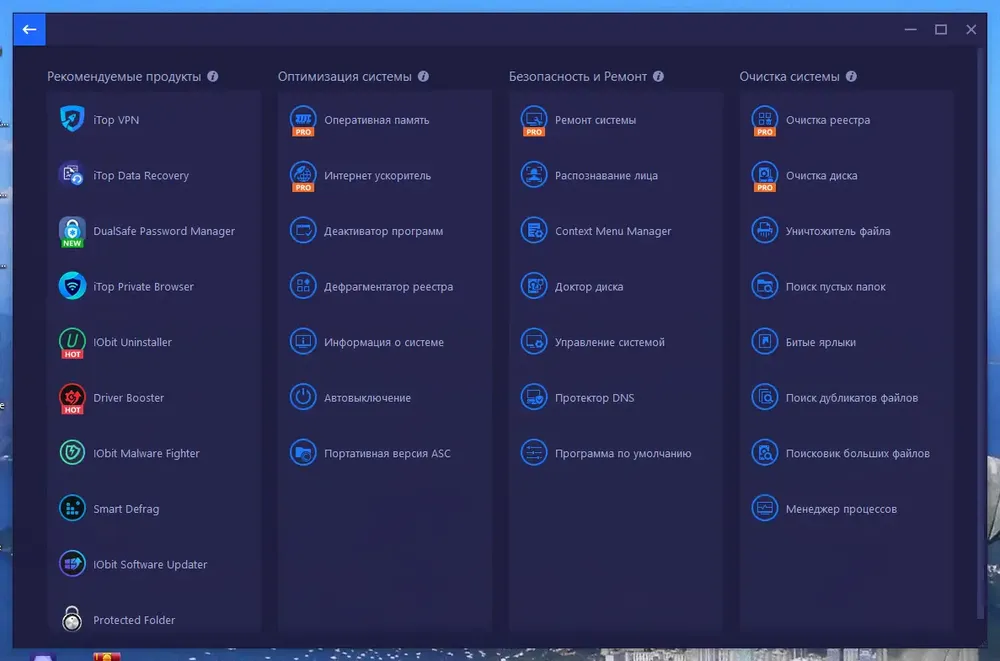The height and width of the screenshot is (661, 1000).
Task: Click Автовыключение power icon
Action: [x=303, y=397]
